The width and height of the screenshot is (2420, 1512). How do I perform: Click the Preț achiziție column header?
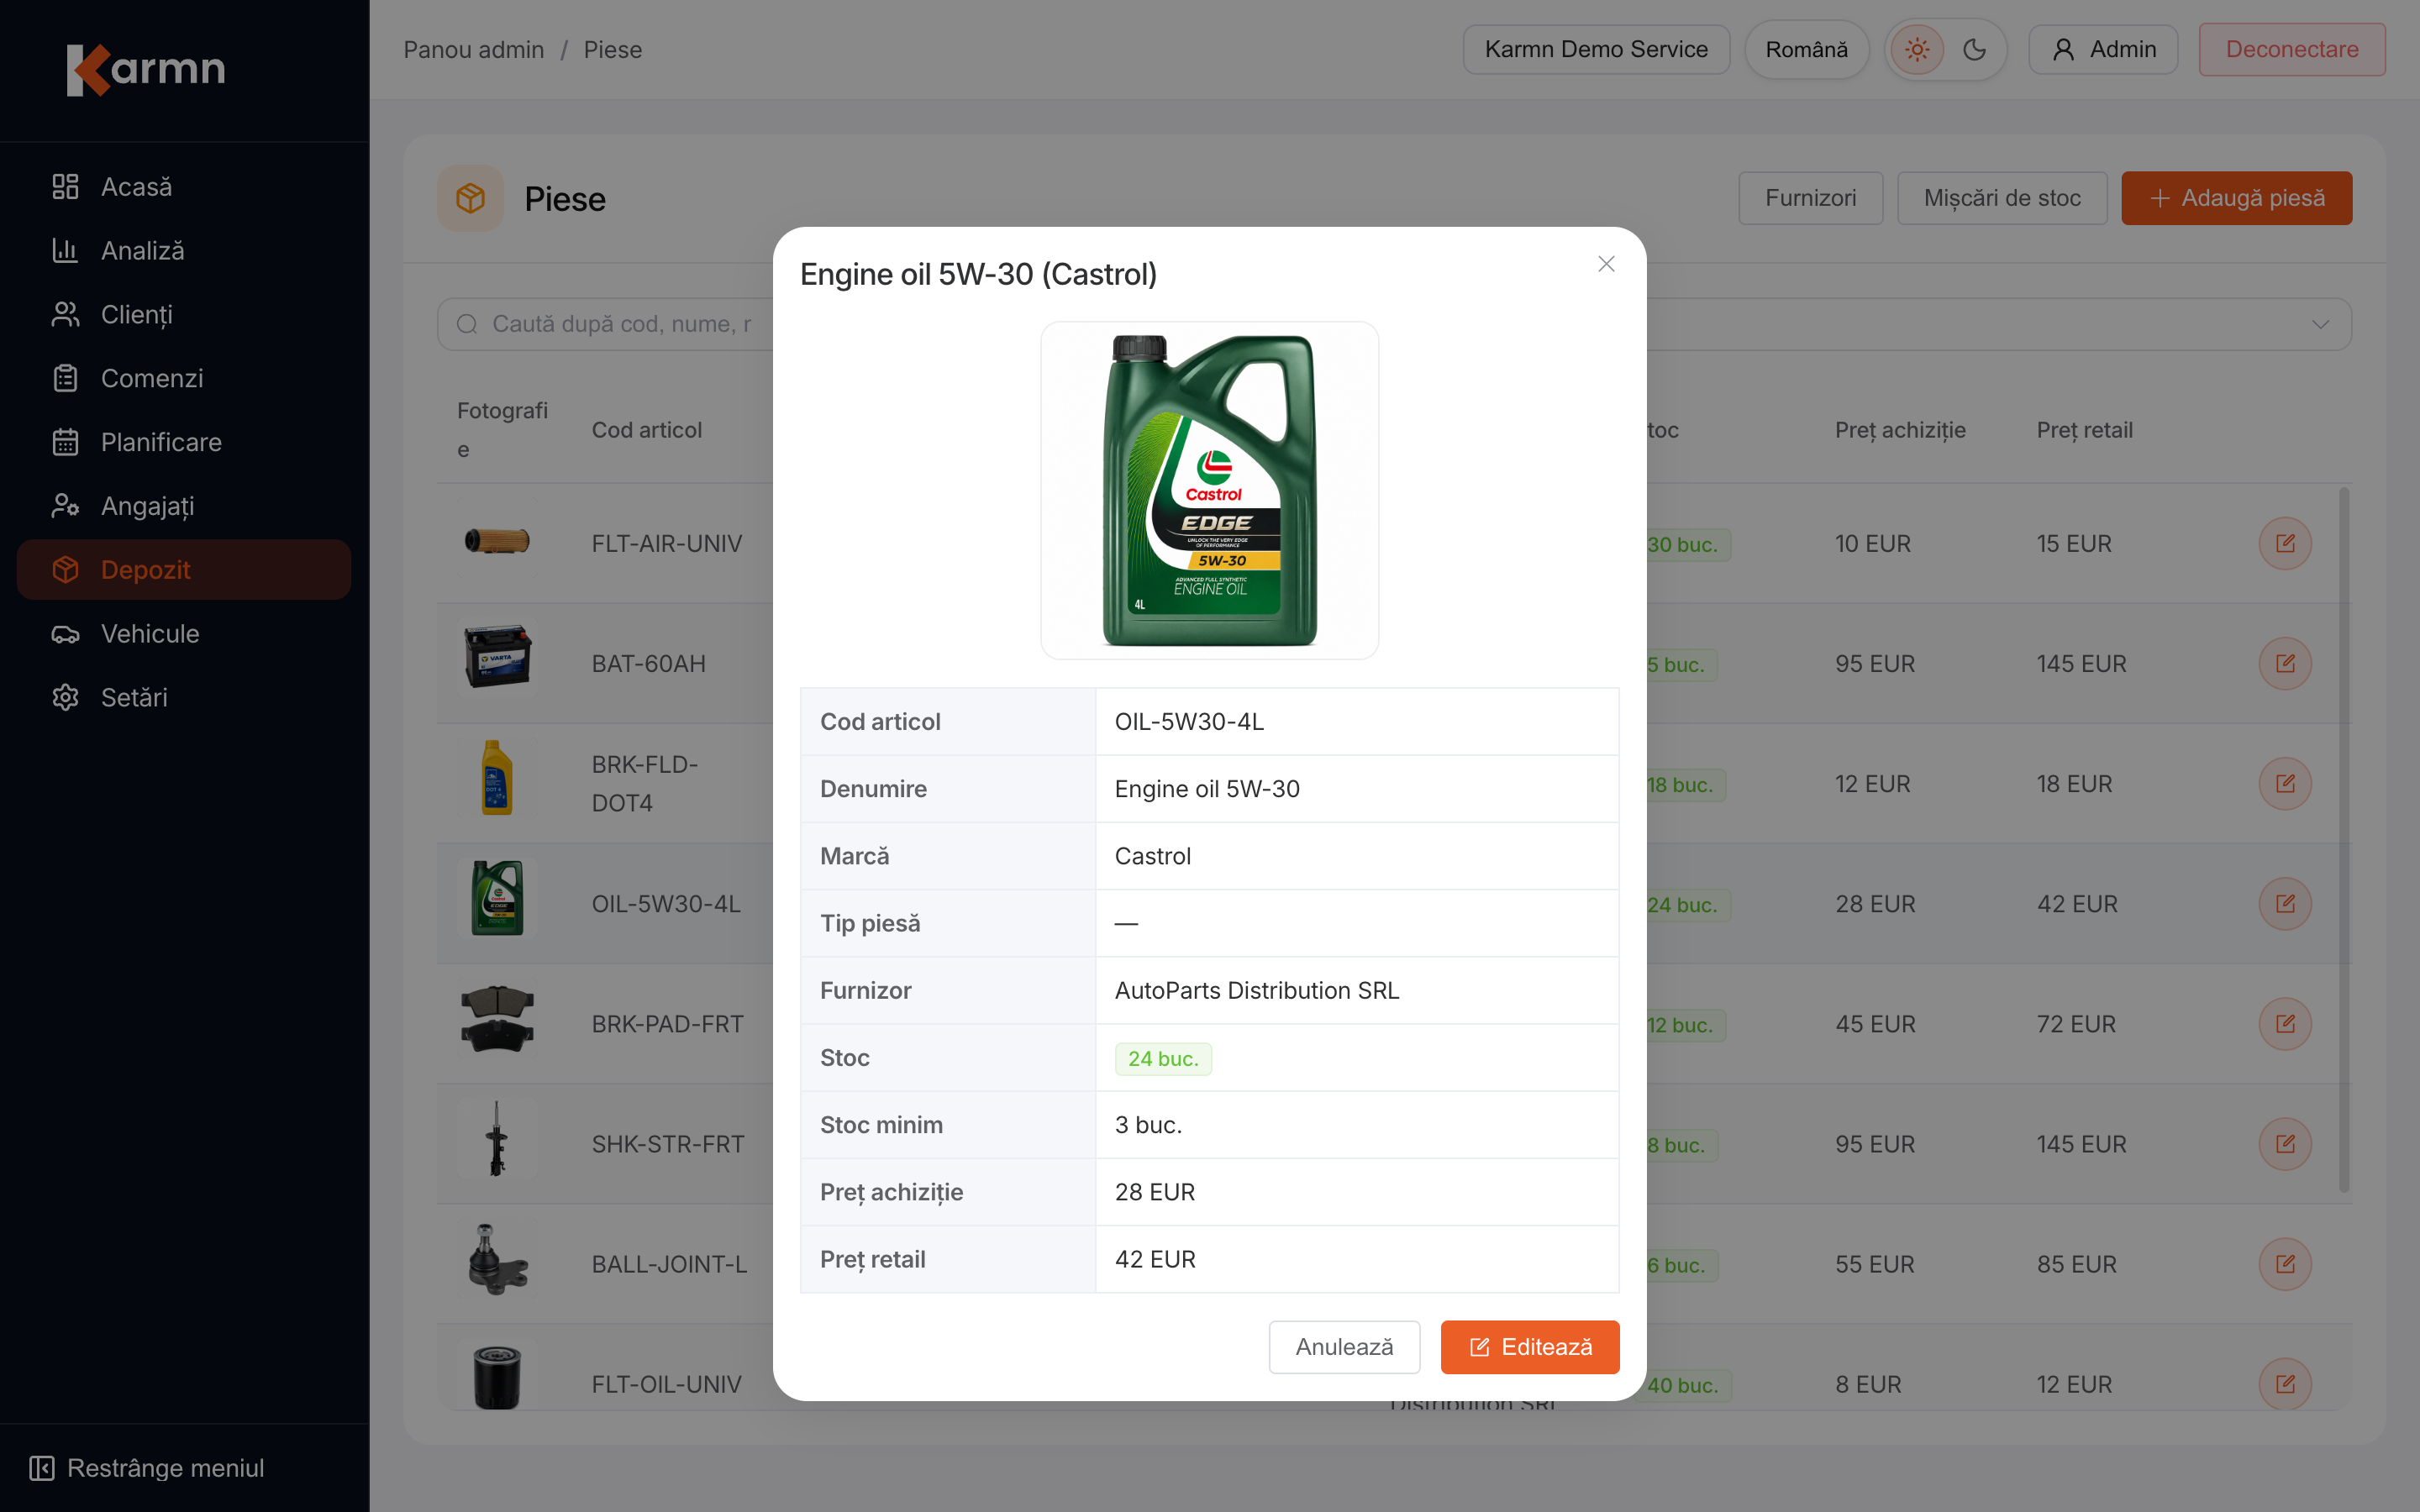coord(1900,430)
